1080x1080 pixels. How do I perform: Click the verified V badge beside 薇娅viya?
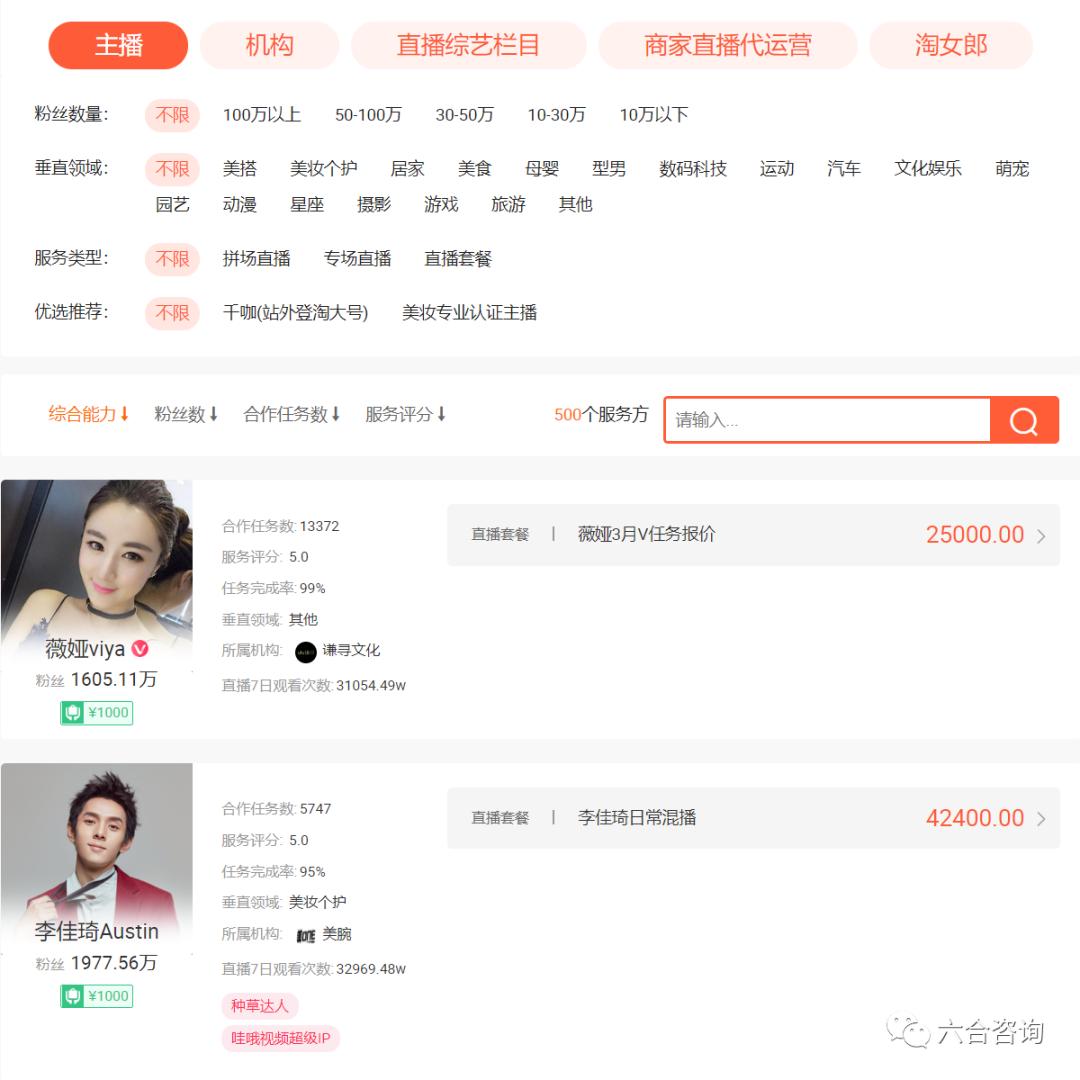[141, 648]
